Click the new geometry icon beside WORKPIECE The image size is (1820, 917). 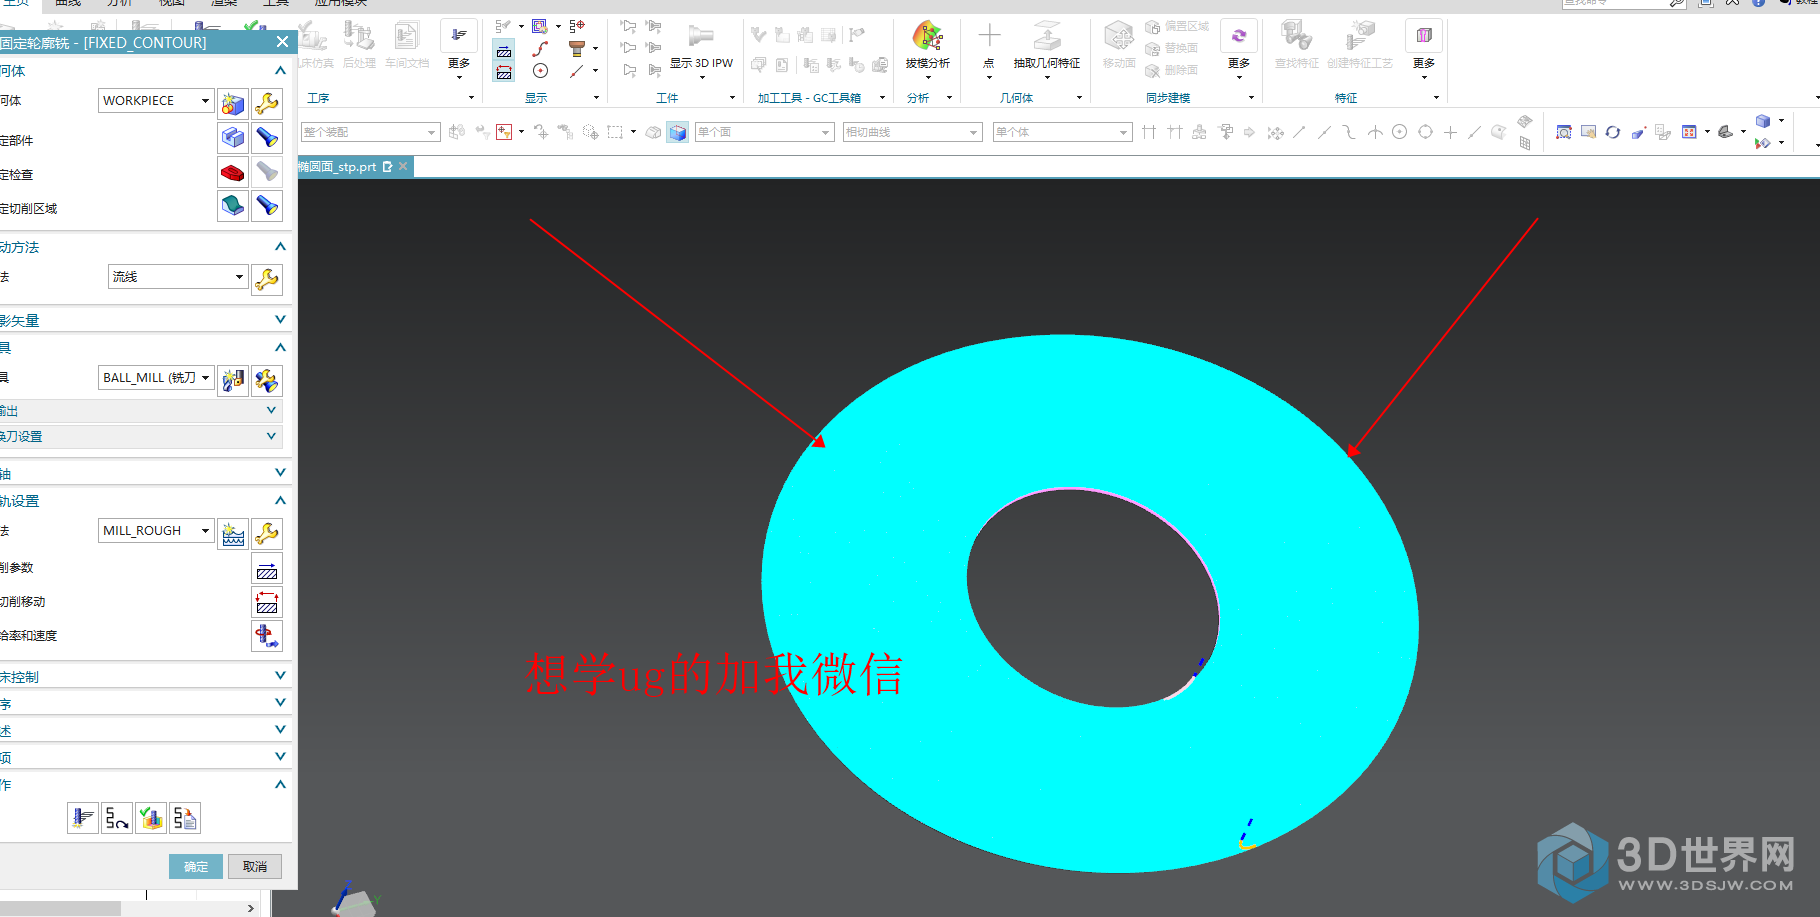pos(233,104)
